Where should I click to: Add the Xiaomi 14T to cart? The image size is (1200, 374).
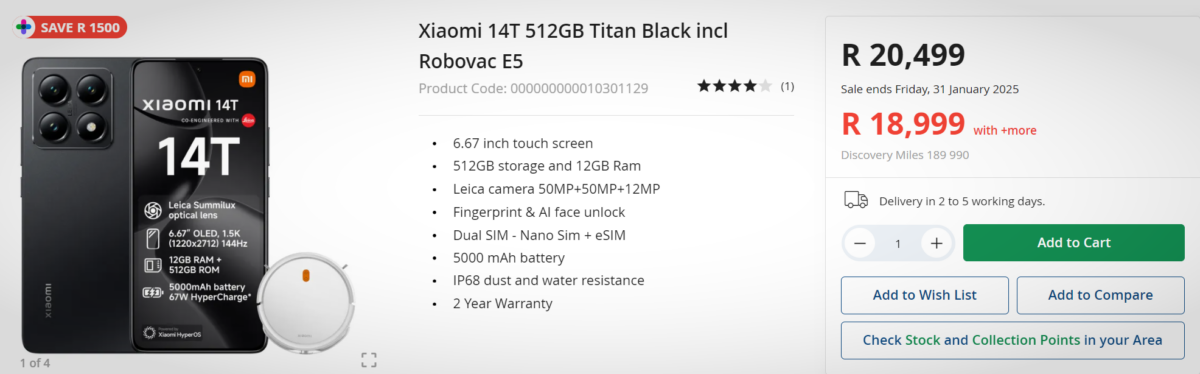[1073, 243]
